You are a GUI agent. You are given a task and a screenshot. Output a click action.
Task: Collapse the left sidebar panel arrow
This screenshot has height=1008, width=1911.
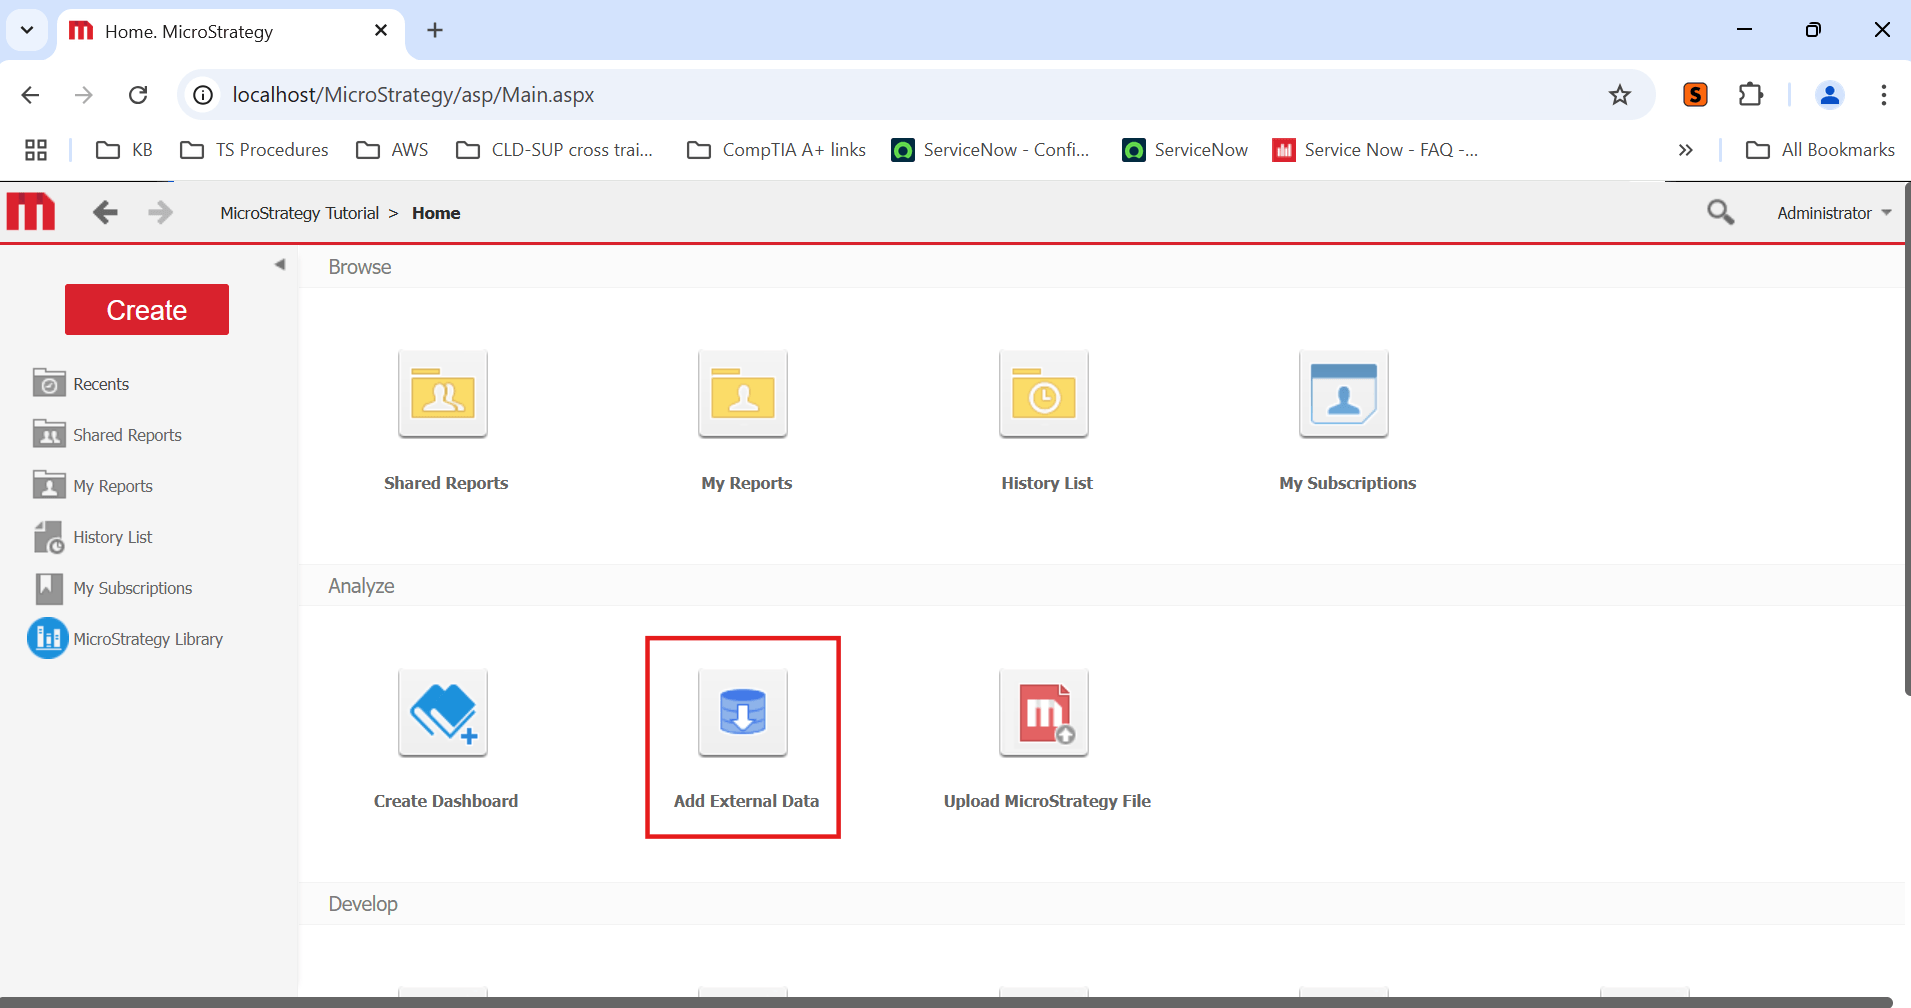(x=280, y=265)
